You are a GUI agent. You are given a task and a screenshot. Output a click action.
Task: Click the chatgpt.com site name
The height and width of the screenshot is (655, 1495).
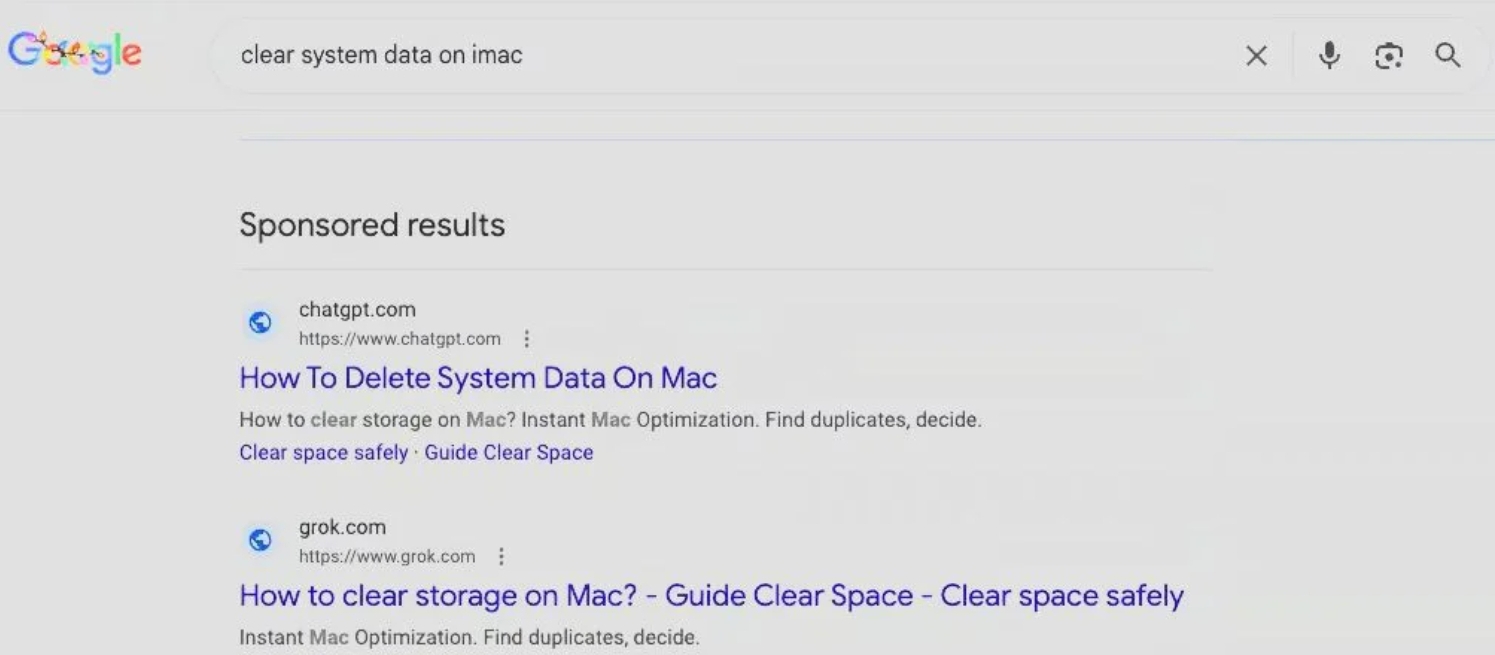pos(357,310)
